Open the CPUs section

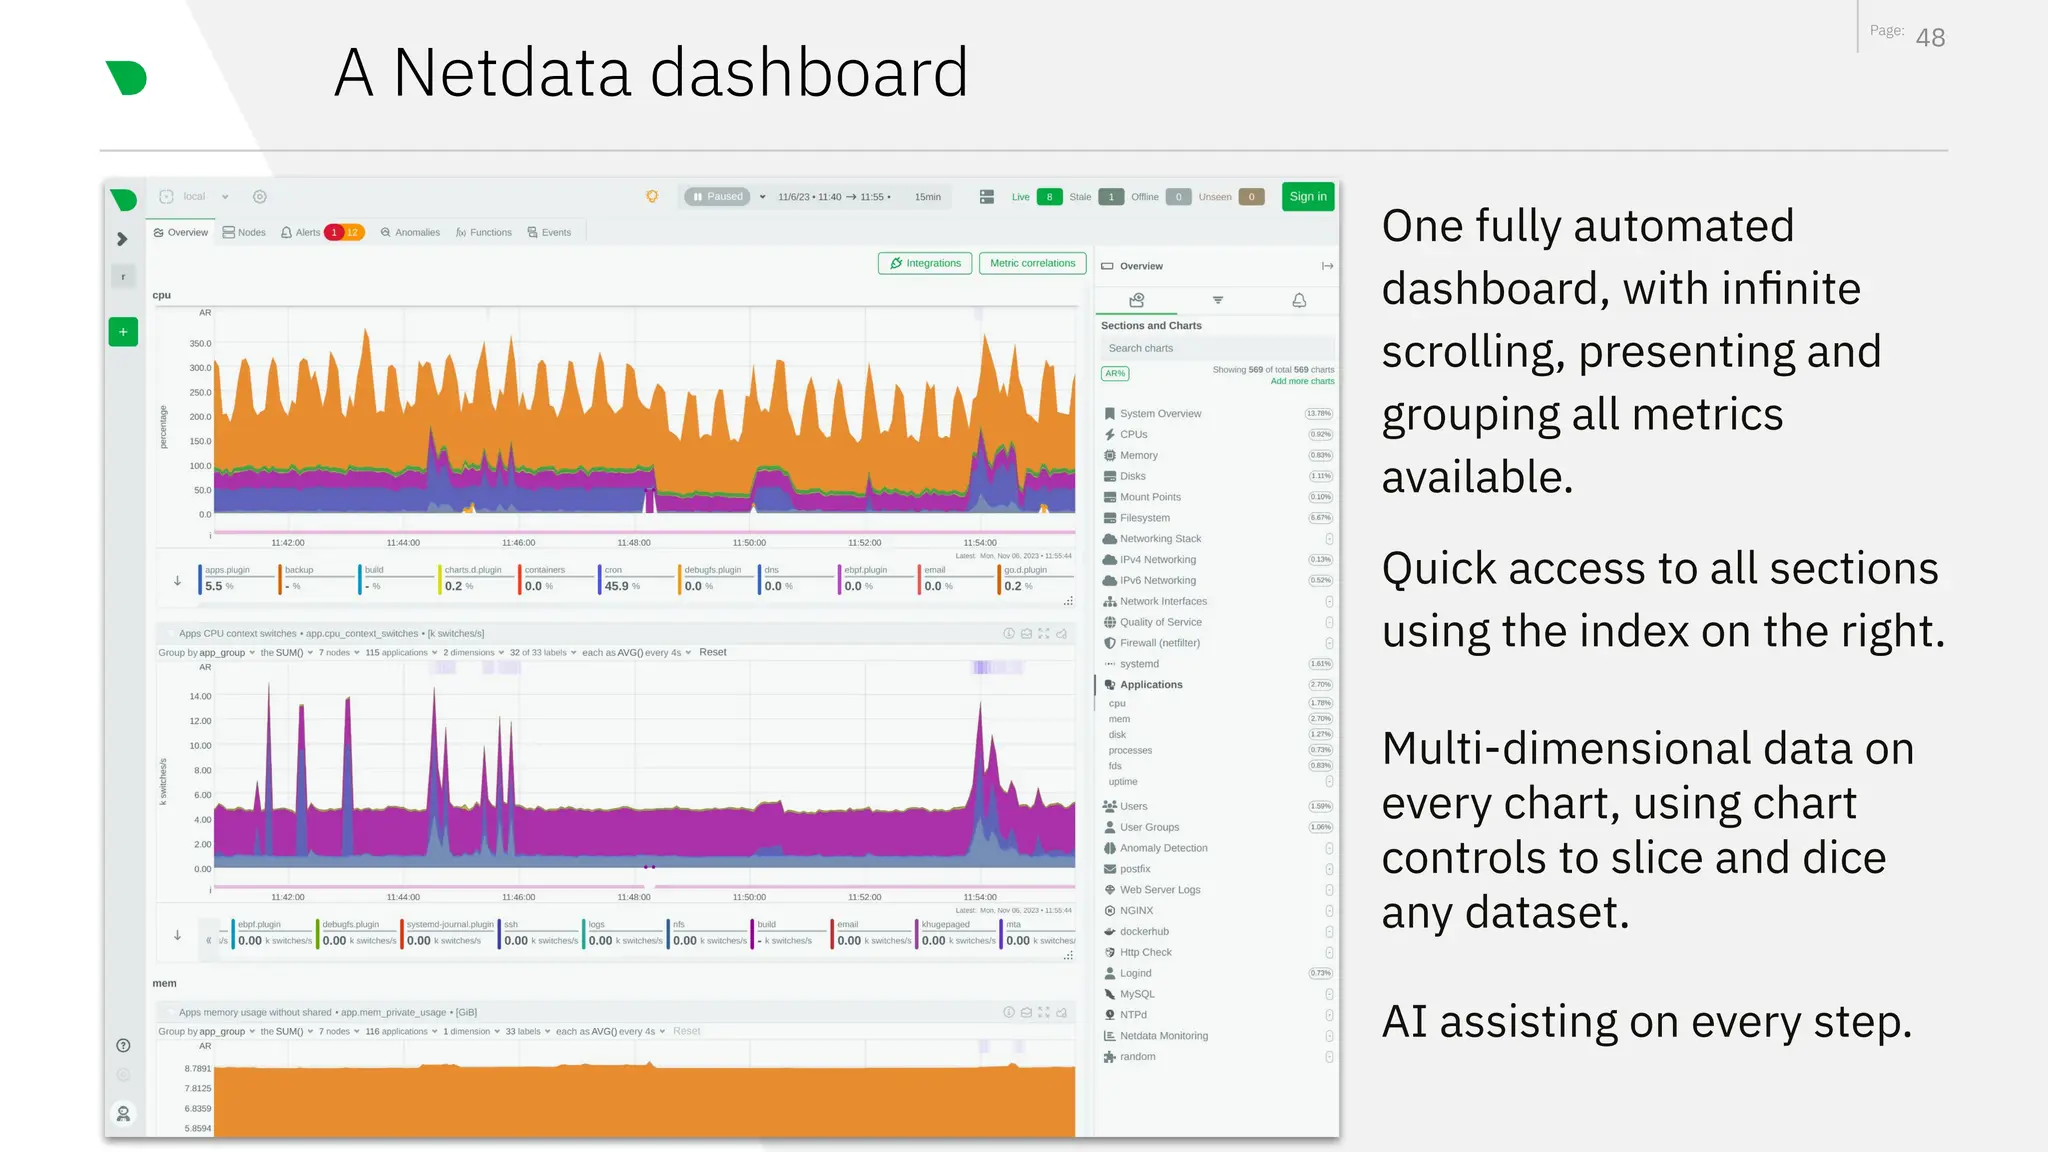[1217, 435]
